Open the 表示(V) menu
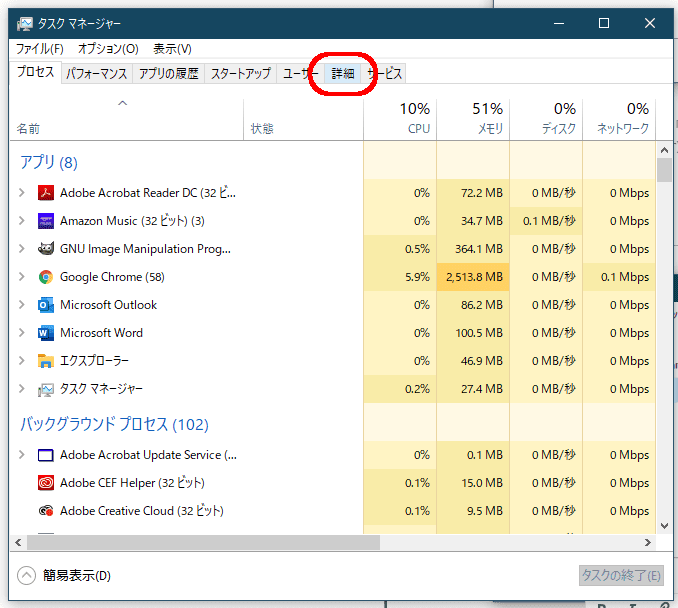The width and height of the screenshot is (678, 608). point(172,48)
